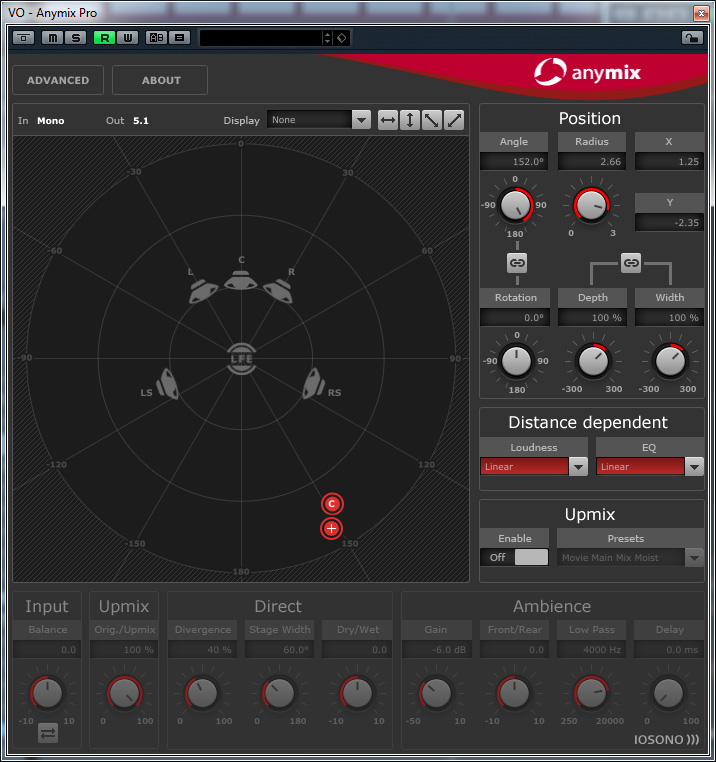Toggle the Read automation R button
Image resolution: width=716 pixels, height=762 pixels.
click(x=104, y=38)
